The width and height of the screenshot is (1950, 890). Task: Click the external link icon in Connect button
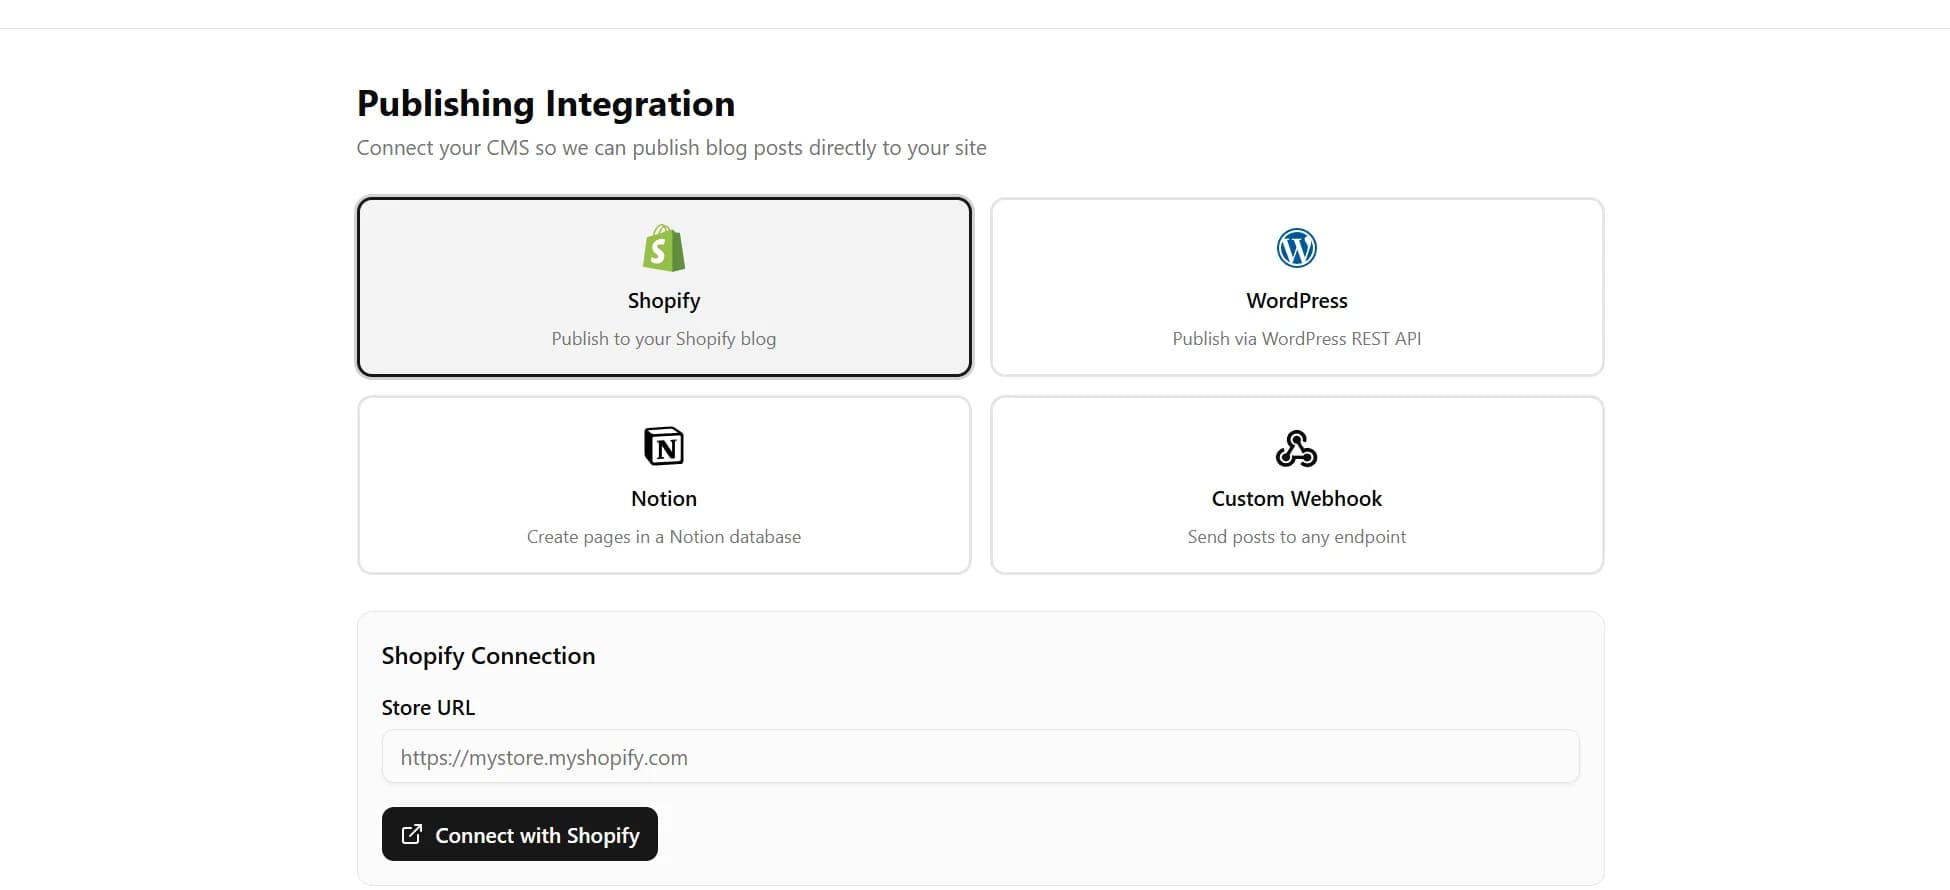point(411,834)
